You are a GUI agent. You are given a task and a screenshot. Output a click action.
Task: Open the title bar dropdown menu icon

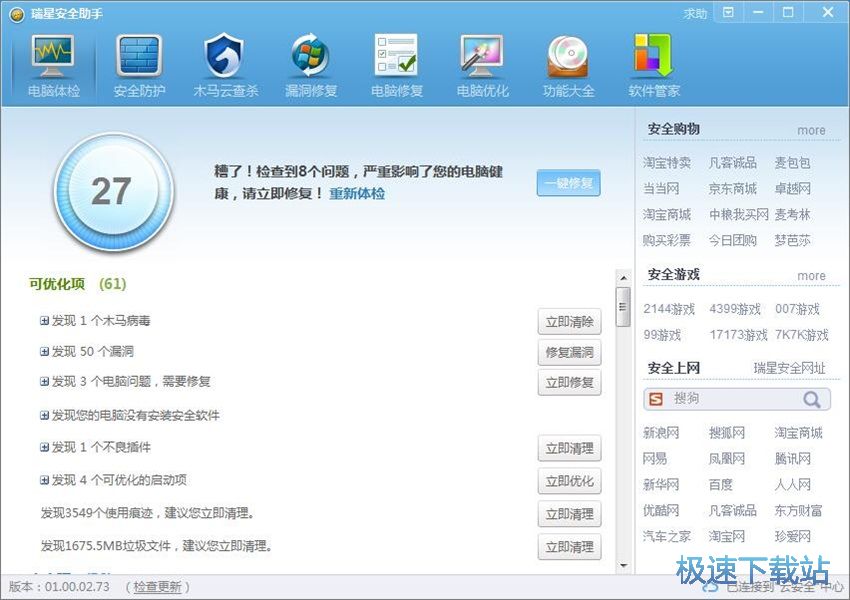[728, 12]
